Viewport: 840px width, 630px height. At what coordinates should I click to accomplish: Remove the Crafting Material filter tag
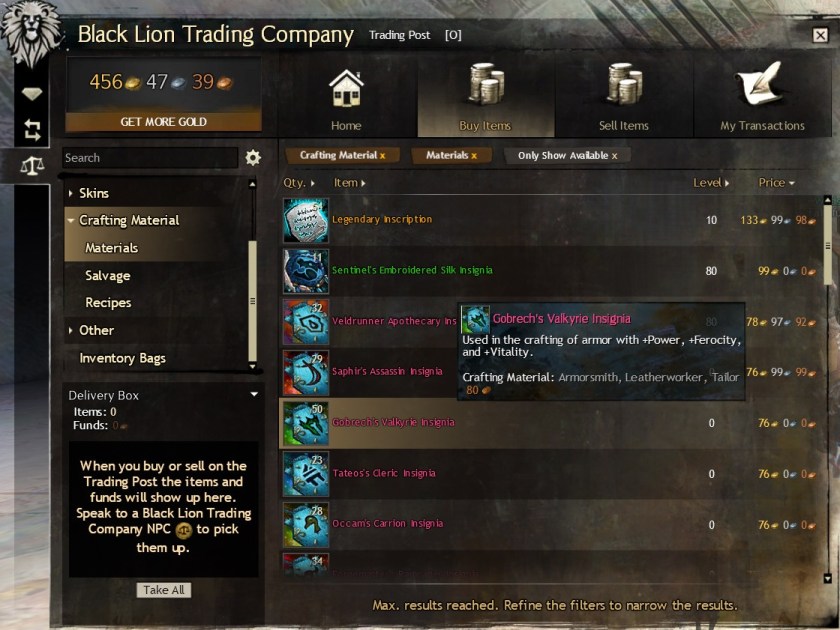coord(382,156)
